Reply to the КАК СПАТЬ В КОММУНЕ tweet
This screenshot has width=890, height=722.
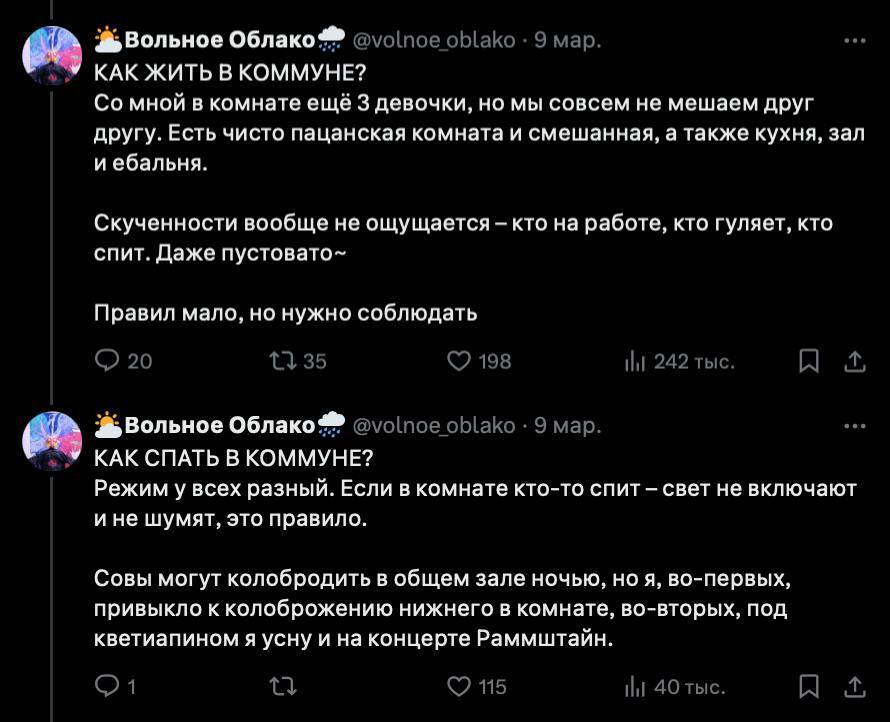pyautogui.click(x=106, y=686)
